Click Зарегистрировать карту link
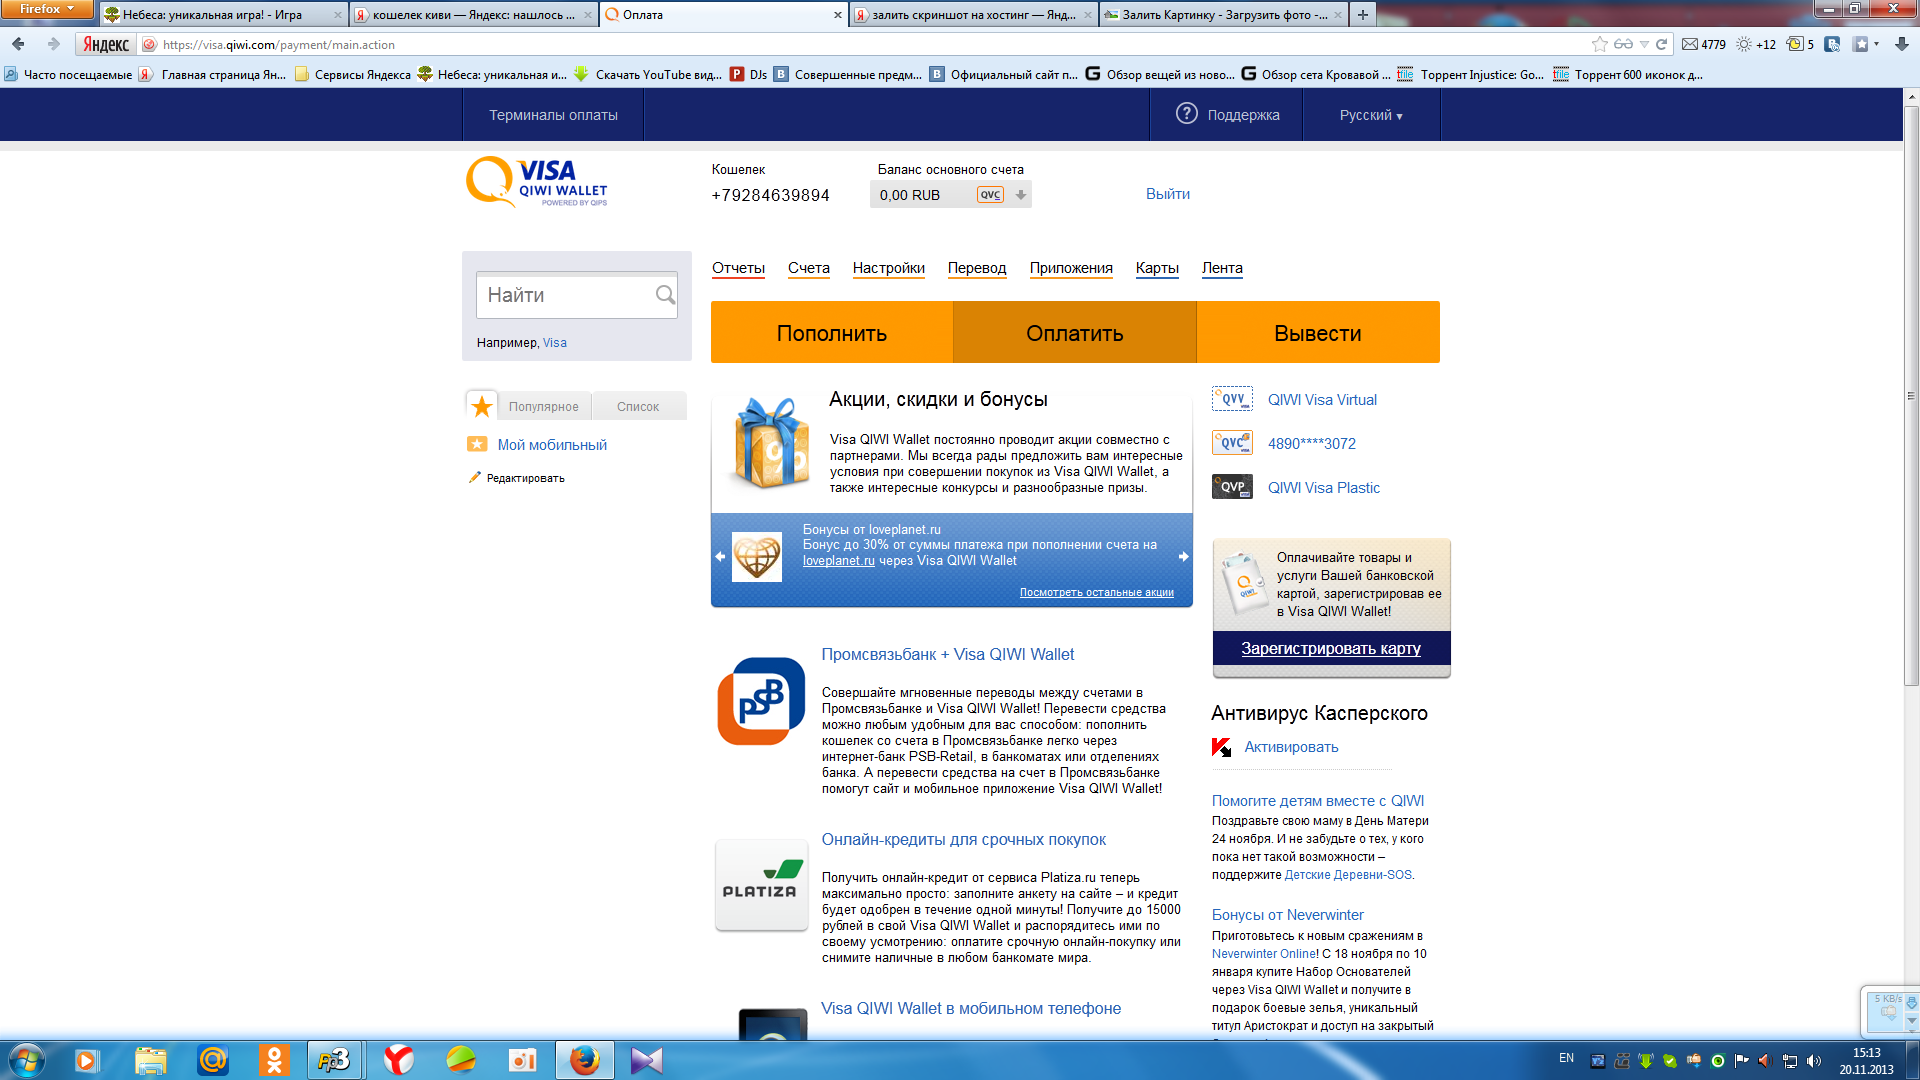The width and height of the screenshot is (1920, 1080). [x=1331, y=648]
